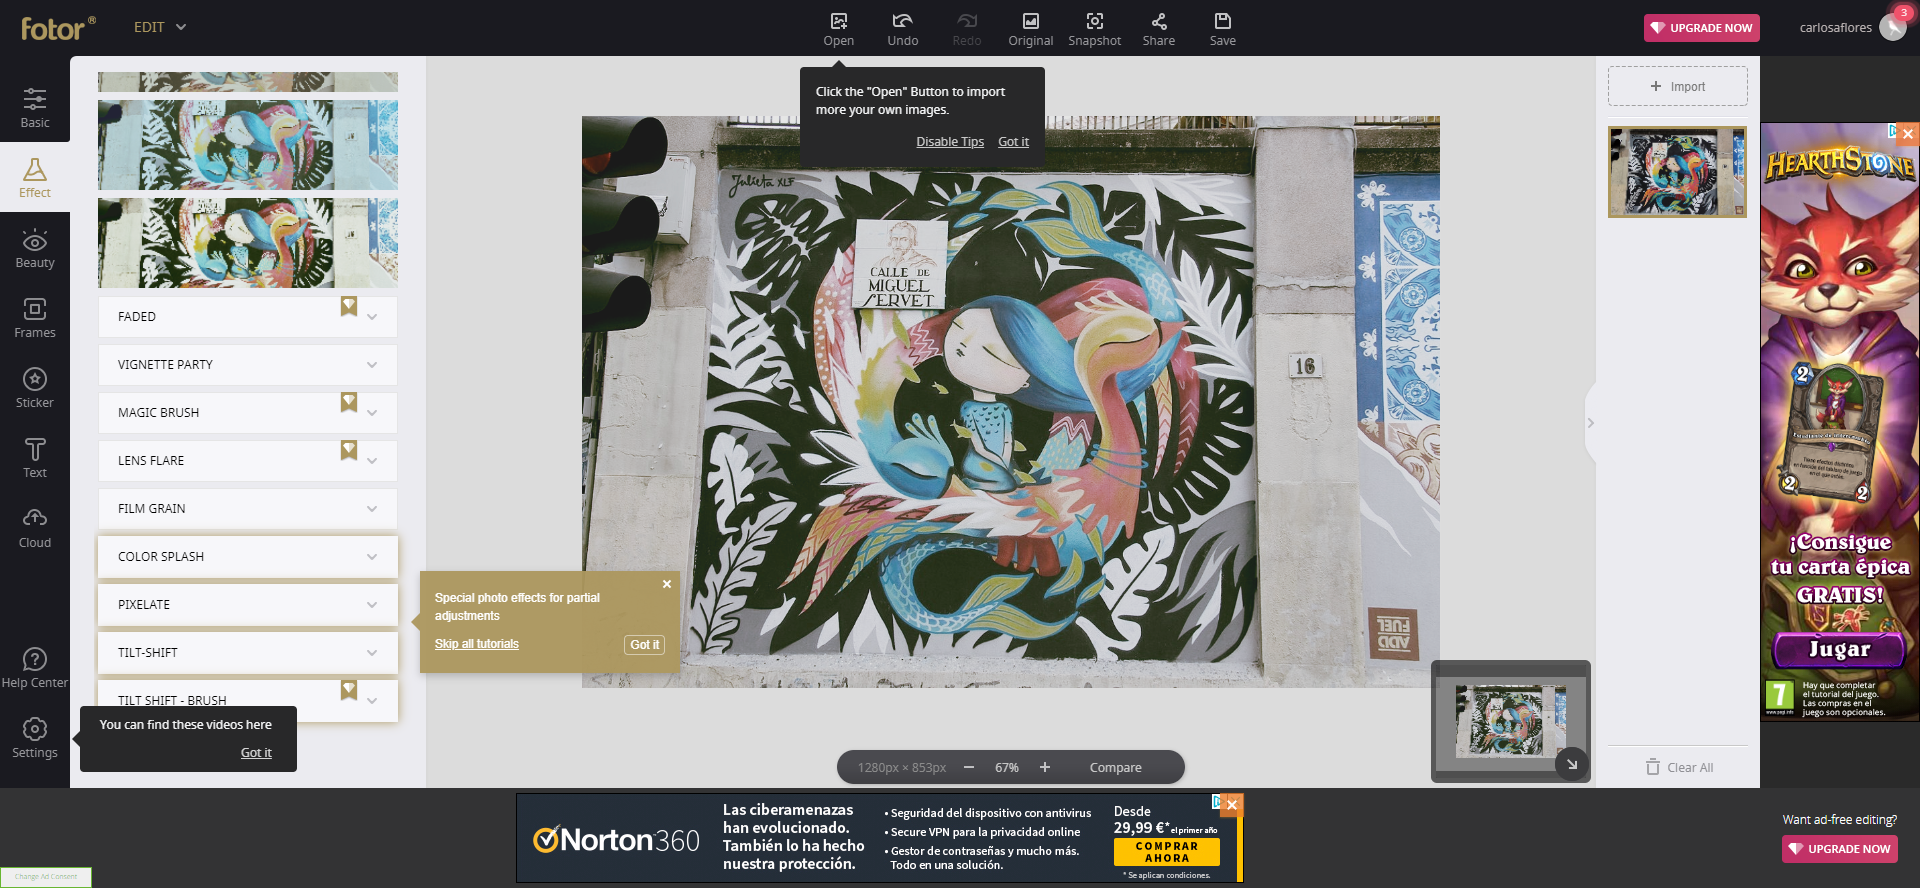The image size is (1920, 888).
Task: Click UPGRADE NOW in the top bar
Action: 1702,28
